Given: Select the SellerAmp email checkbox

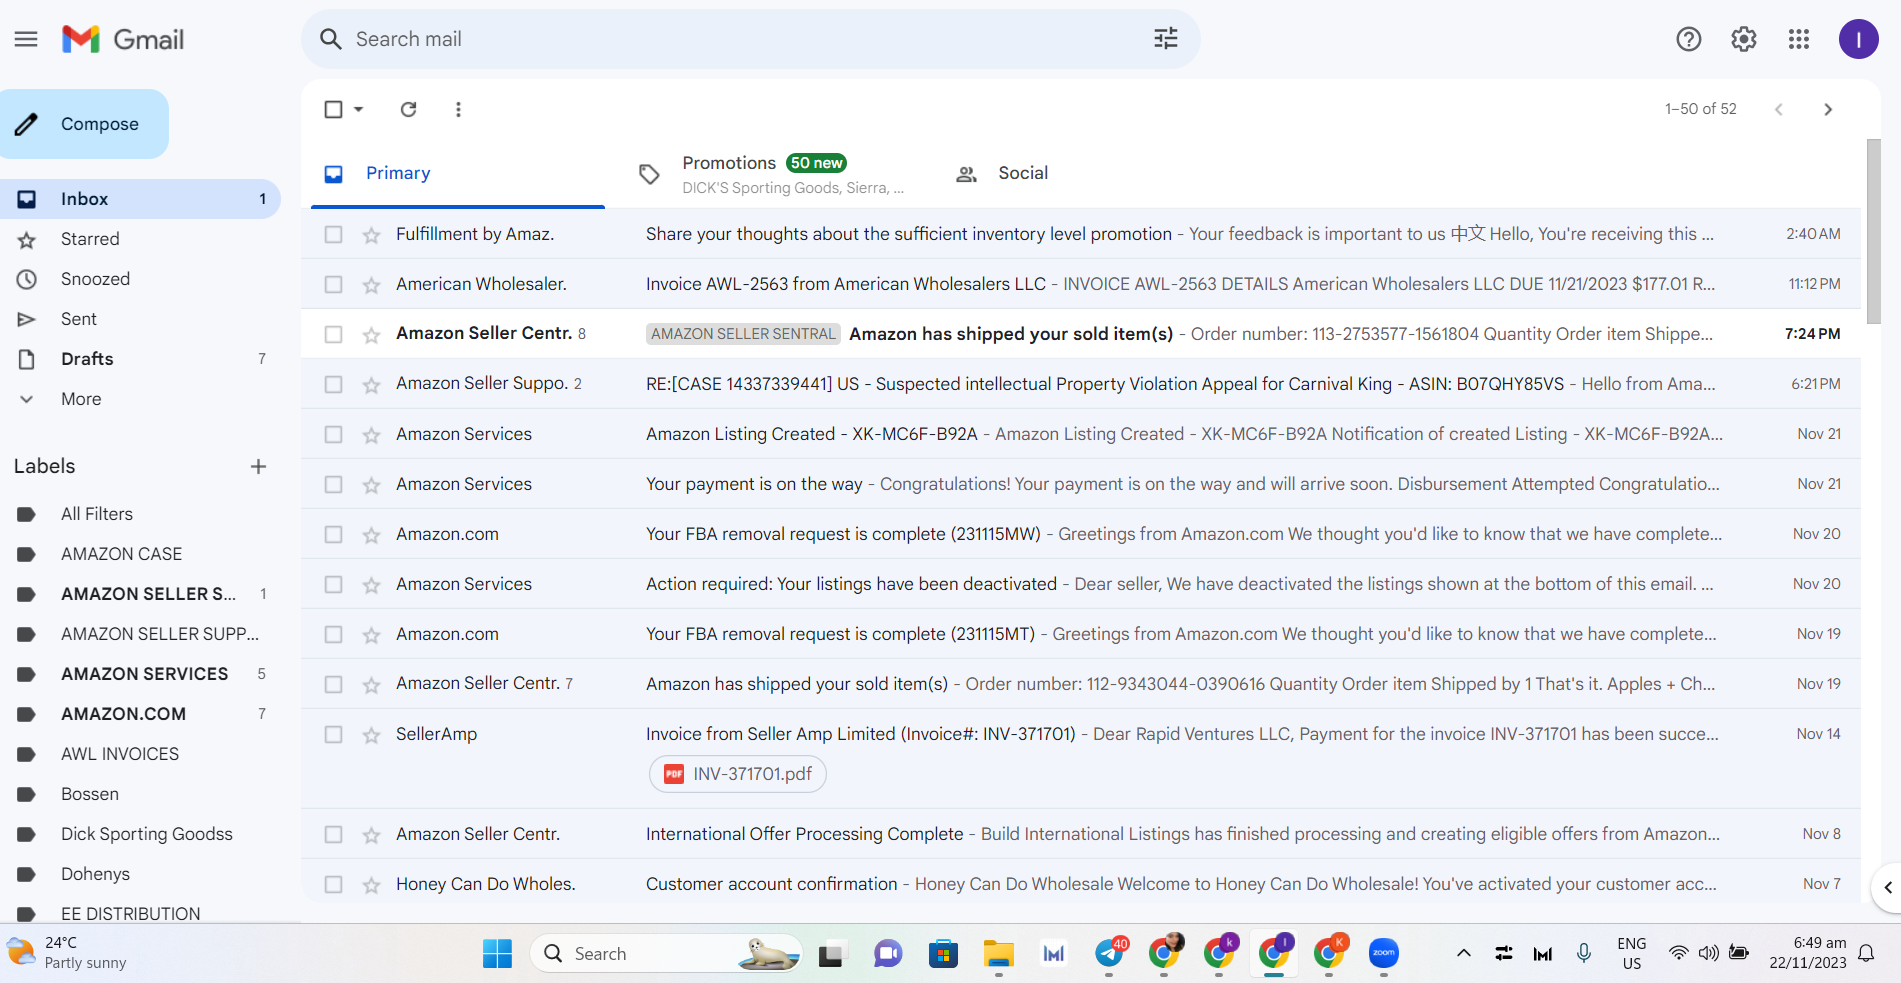Looking at the screenshot, I should (x=334, y=734).
